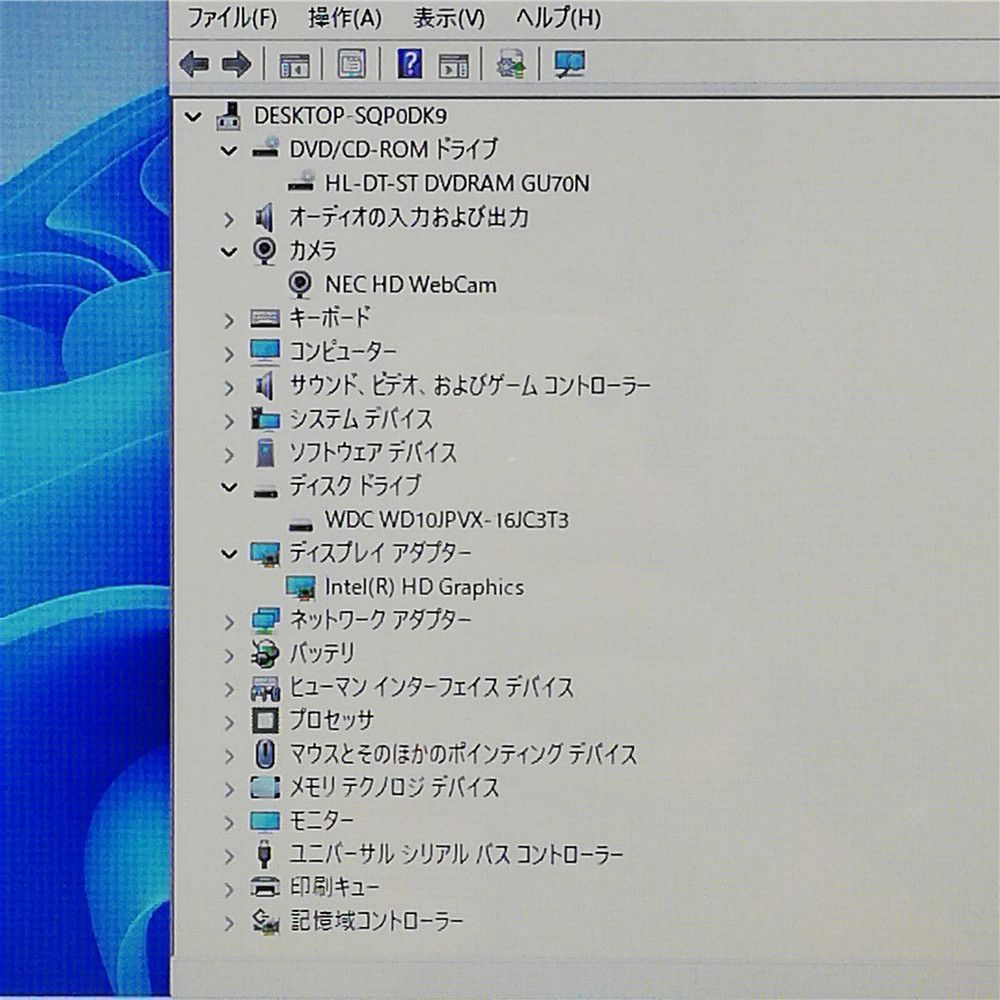Open the 操作(A) menu
This screenshot has height=1000, width=1000.
click(x=344, y=18)
